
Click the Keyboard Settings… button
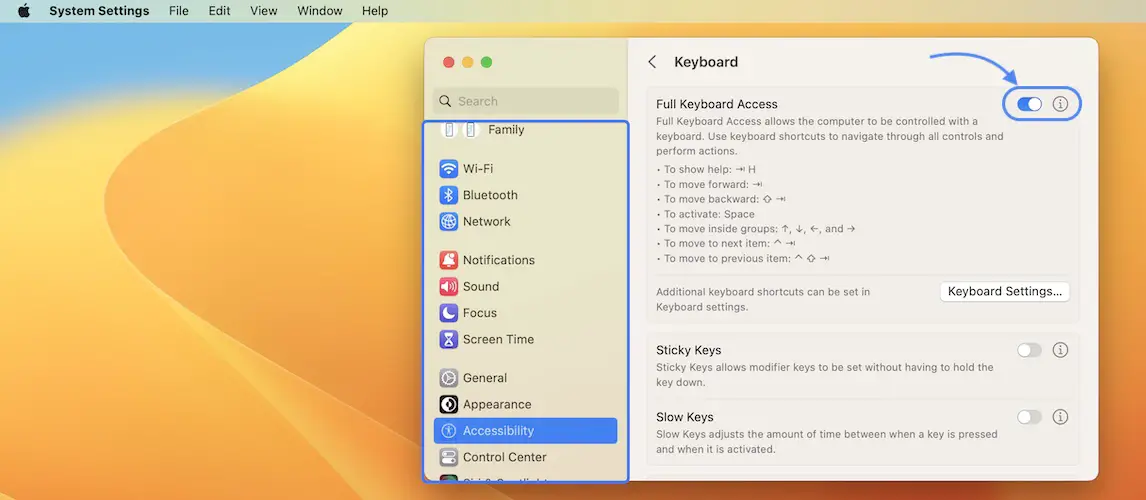1004,292
